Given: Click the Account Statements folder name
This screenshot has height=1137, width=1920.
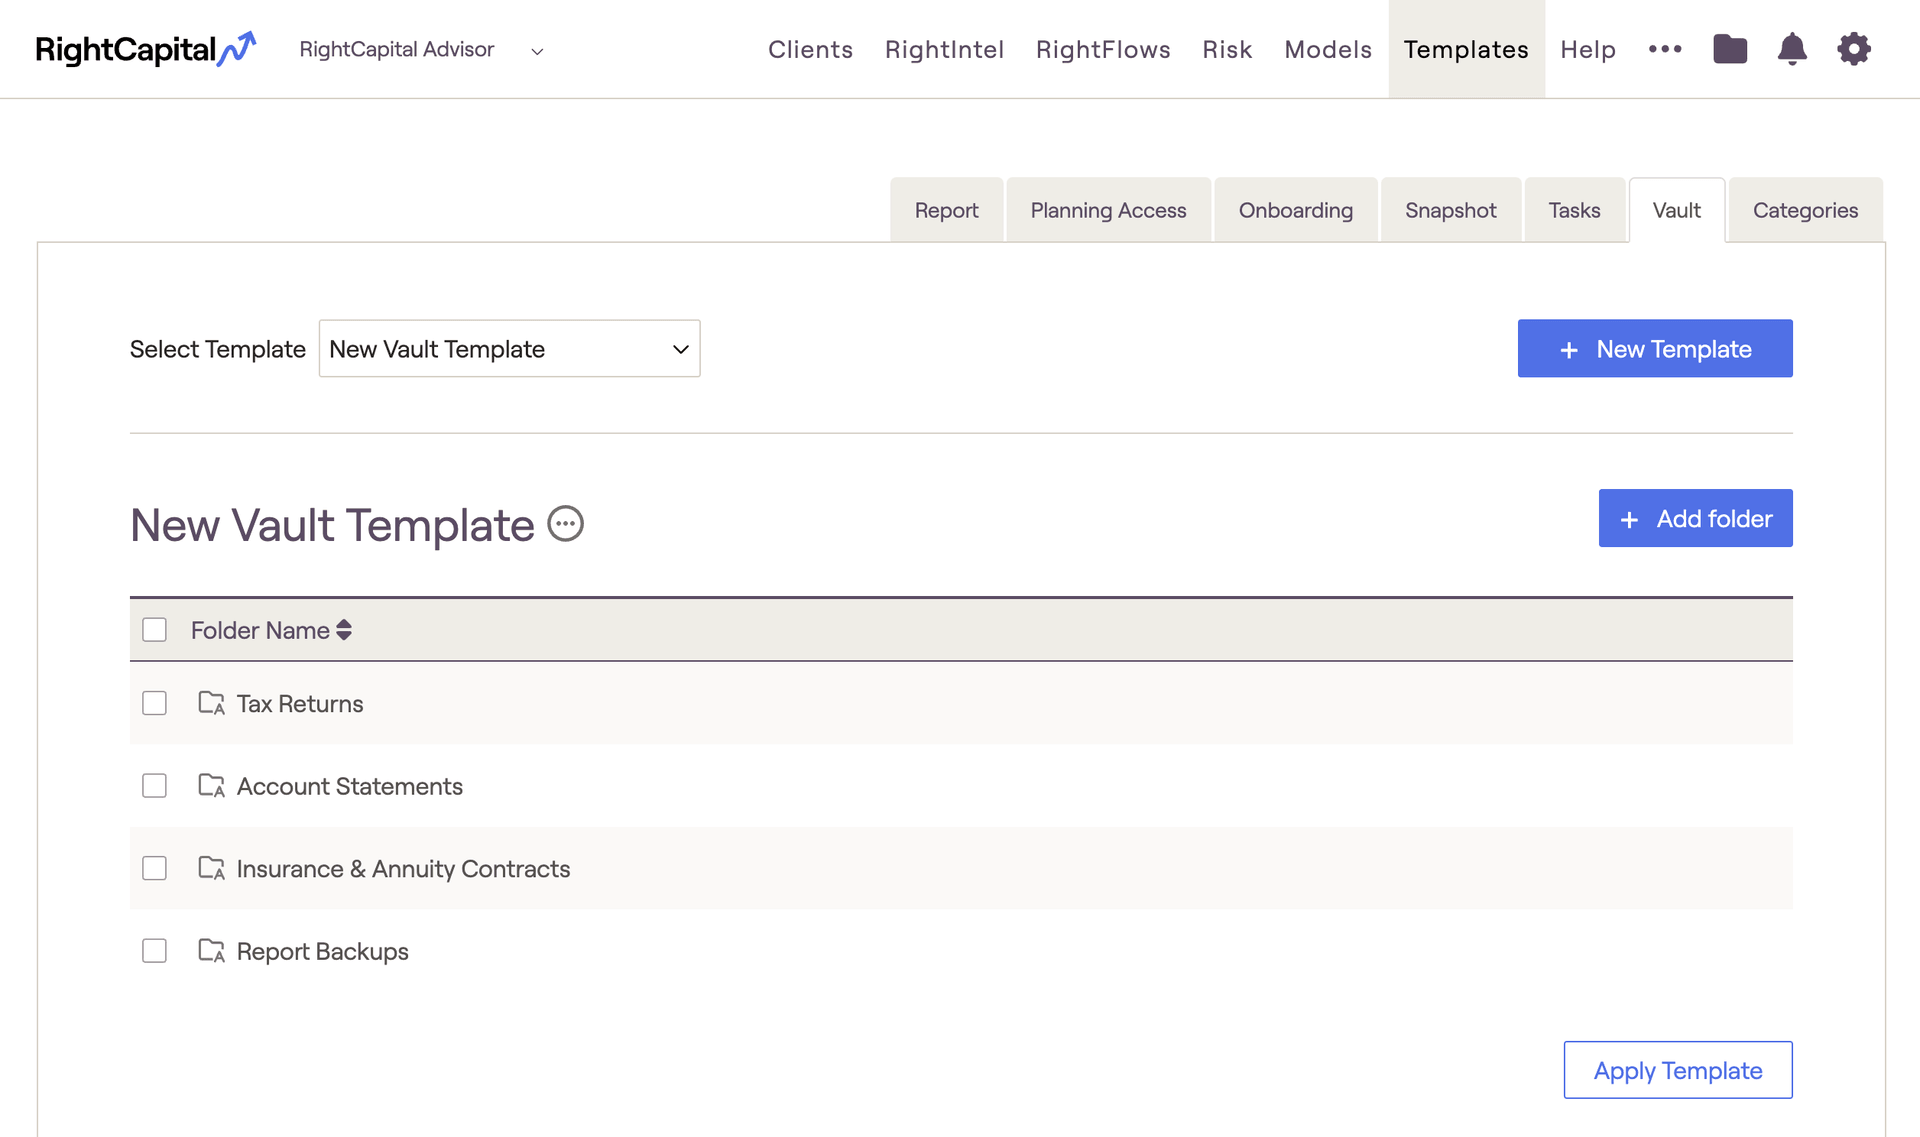Looking at the screenshot, I should (x=350, y=787).
